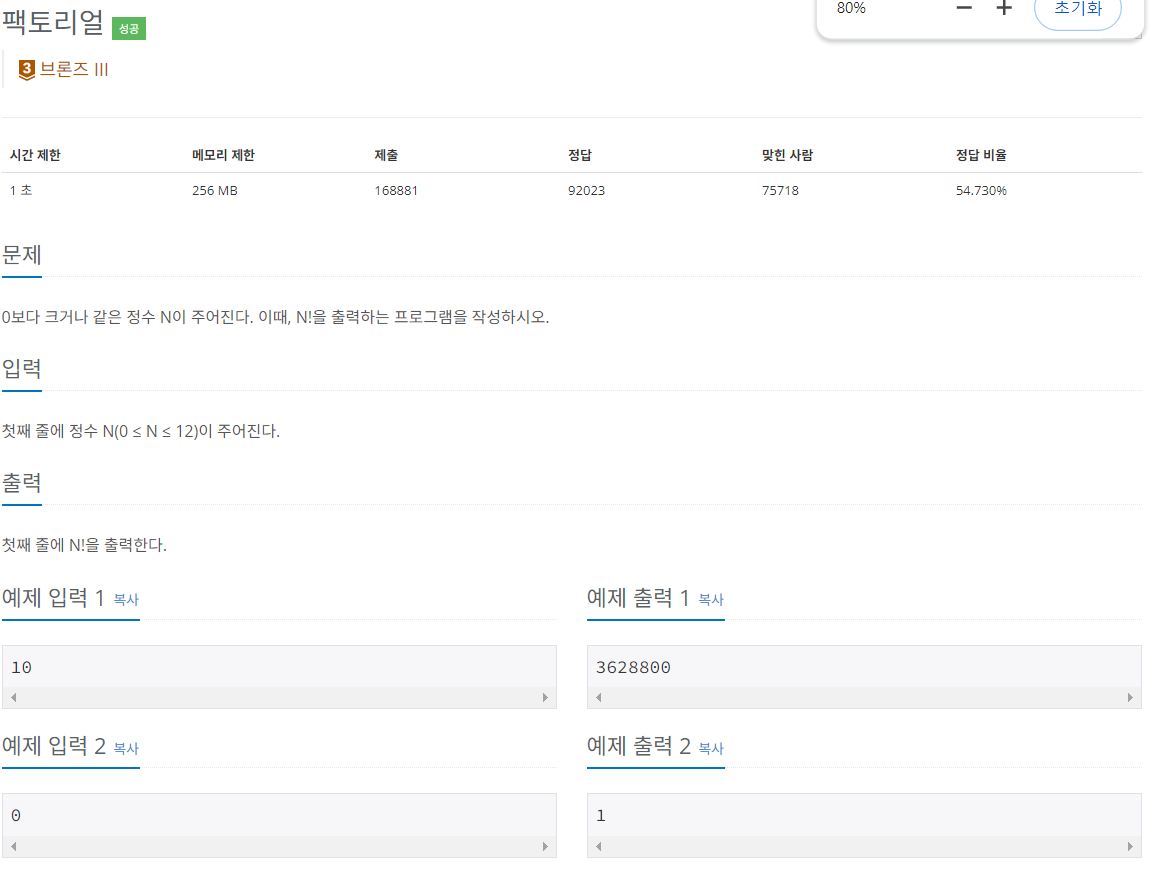
Task: Click the left scroll arrow under 예제 입력 2
Action: 12,846
